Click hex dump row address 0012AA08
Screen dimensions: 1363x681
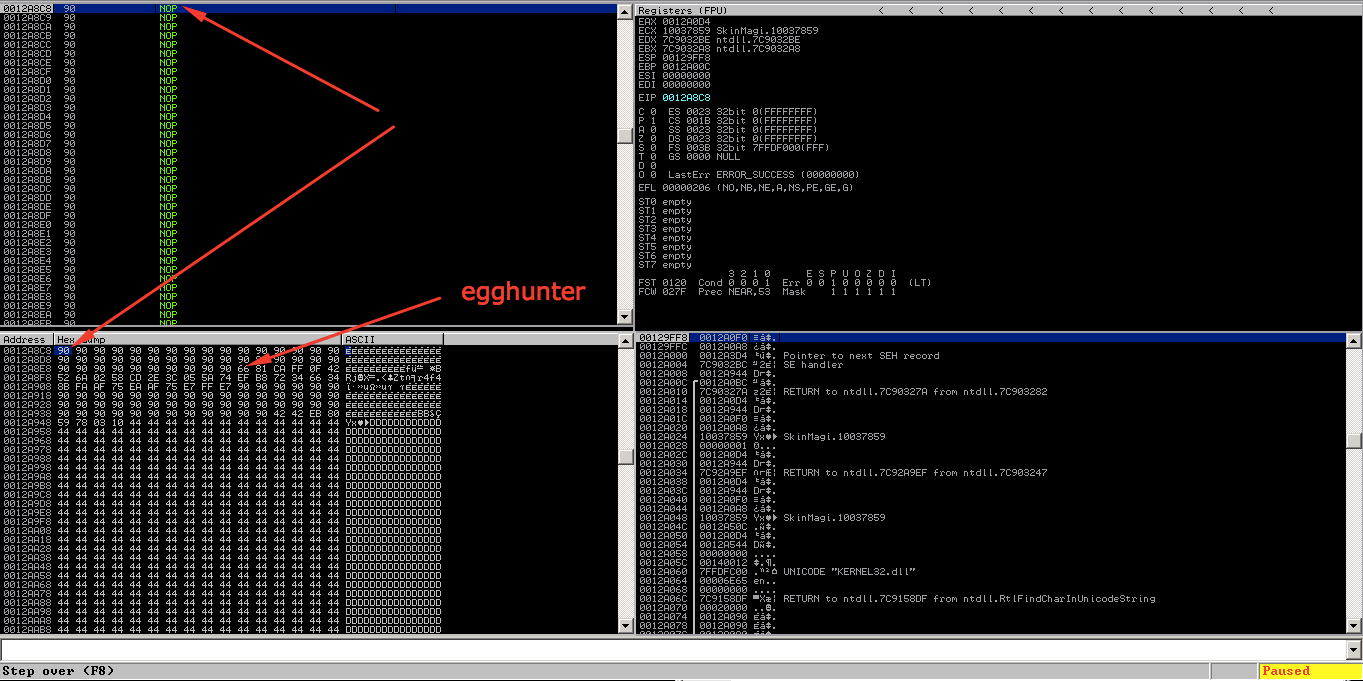(27, 531)
